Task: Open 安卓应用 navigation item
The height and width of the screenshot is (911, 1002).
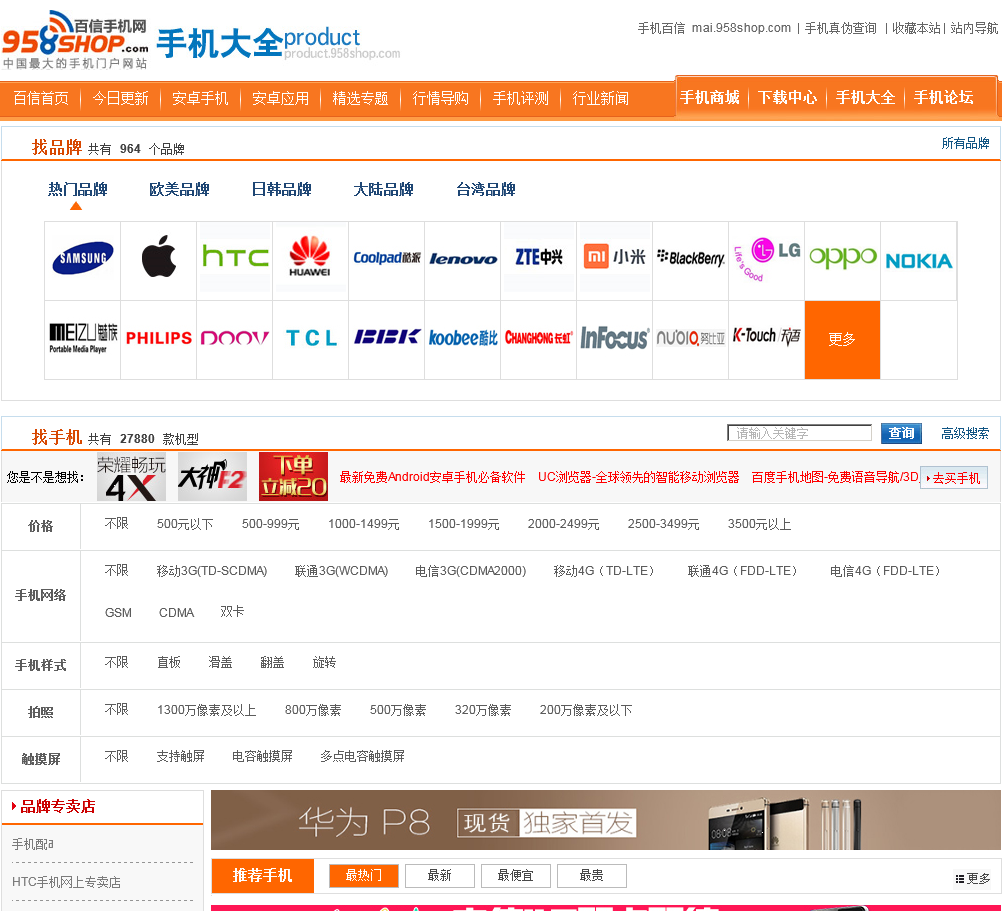Action: point(281,98)
